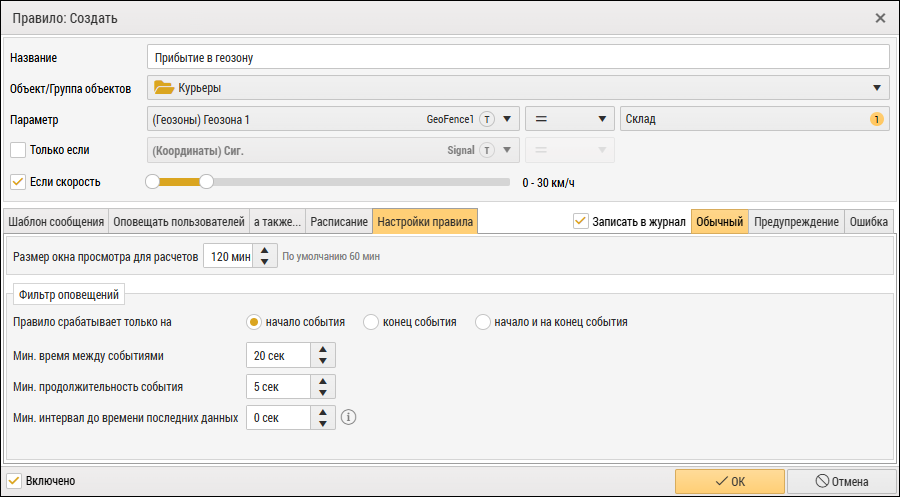Switch to Шаблон сообщения tab
The height and width of the screenshot is (497, 900).
point(56,221)
